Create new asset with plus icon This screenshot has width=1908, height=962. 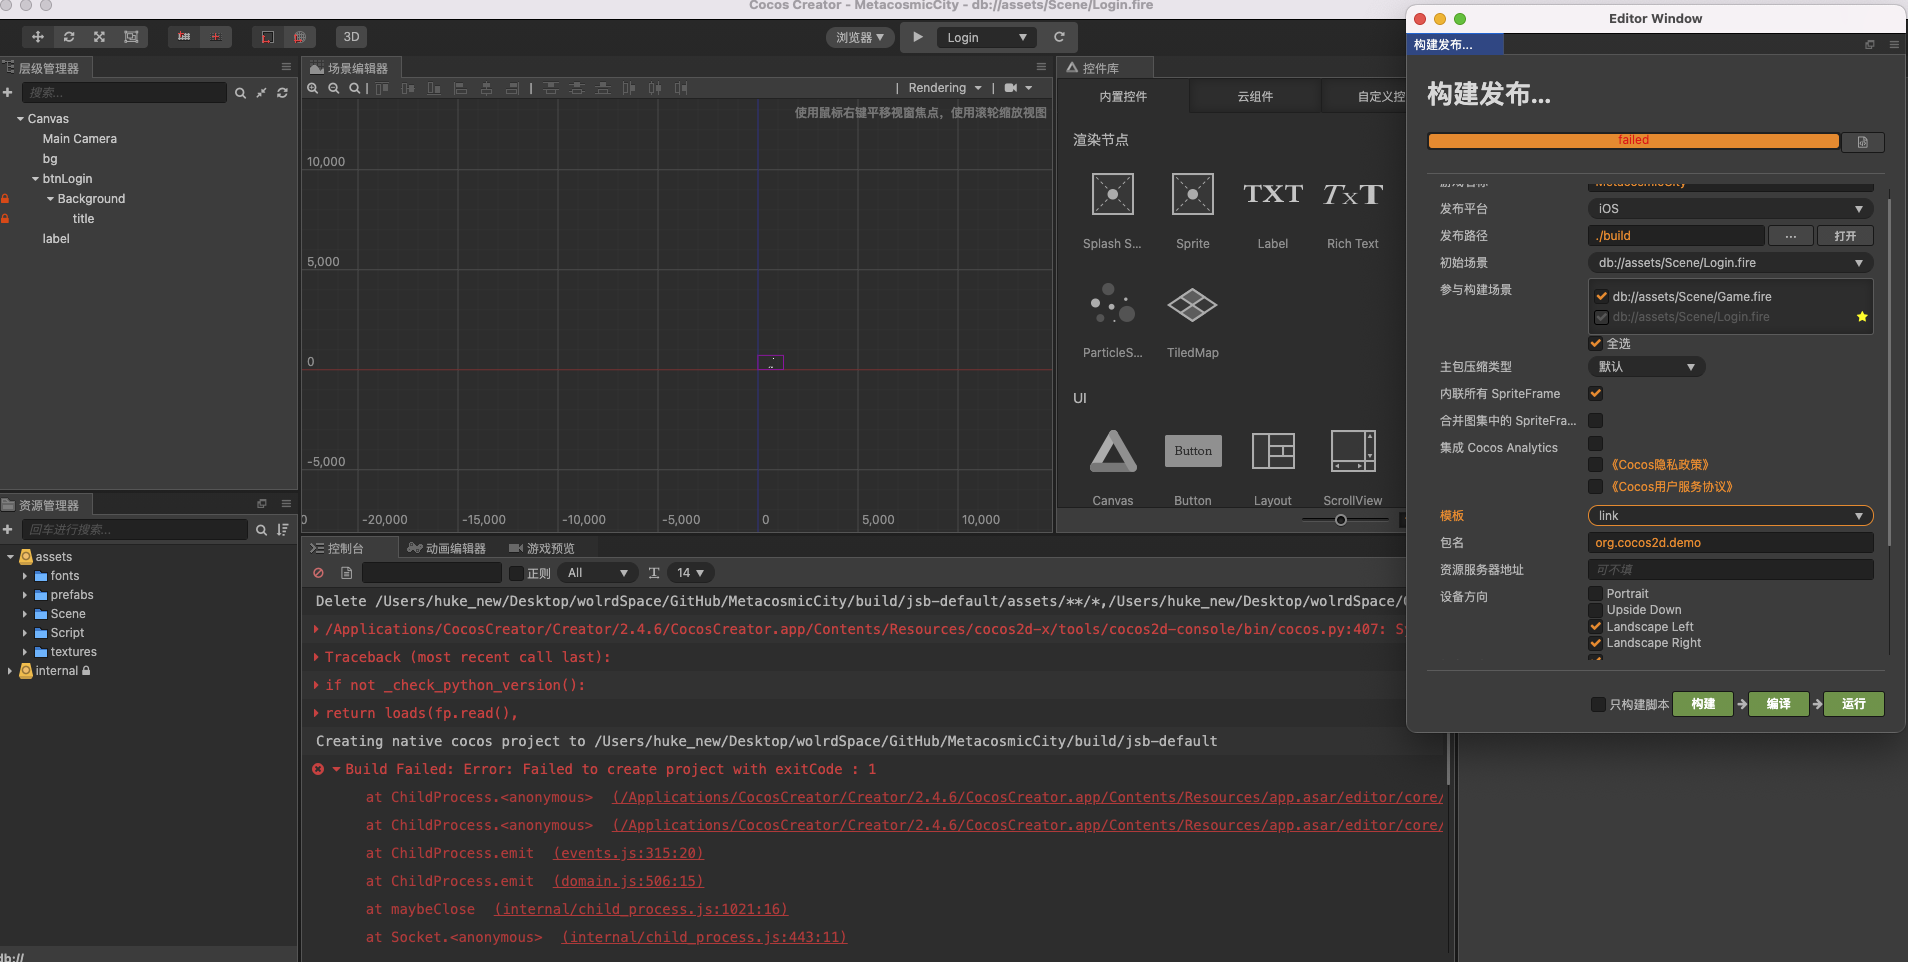click(x=8, y=529)
